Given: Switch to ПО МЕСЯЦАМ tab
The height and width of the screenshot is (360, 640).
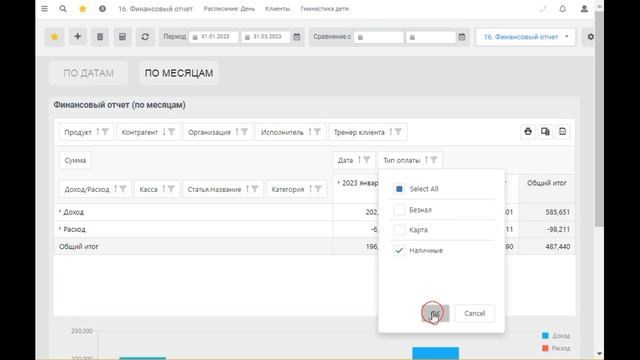Looking at the screenshot, I should click(179, 73).
